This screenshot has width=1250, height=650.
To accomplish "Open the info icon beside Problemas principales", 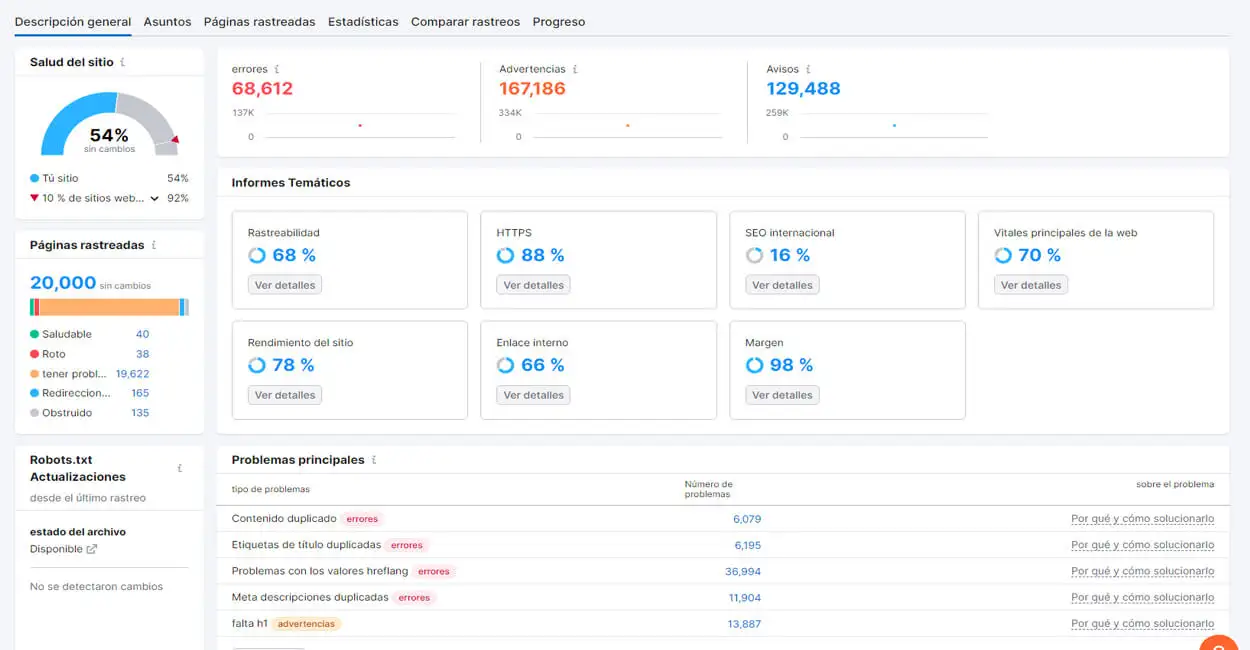I will (x=374, y=460).
